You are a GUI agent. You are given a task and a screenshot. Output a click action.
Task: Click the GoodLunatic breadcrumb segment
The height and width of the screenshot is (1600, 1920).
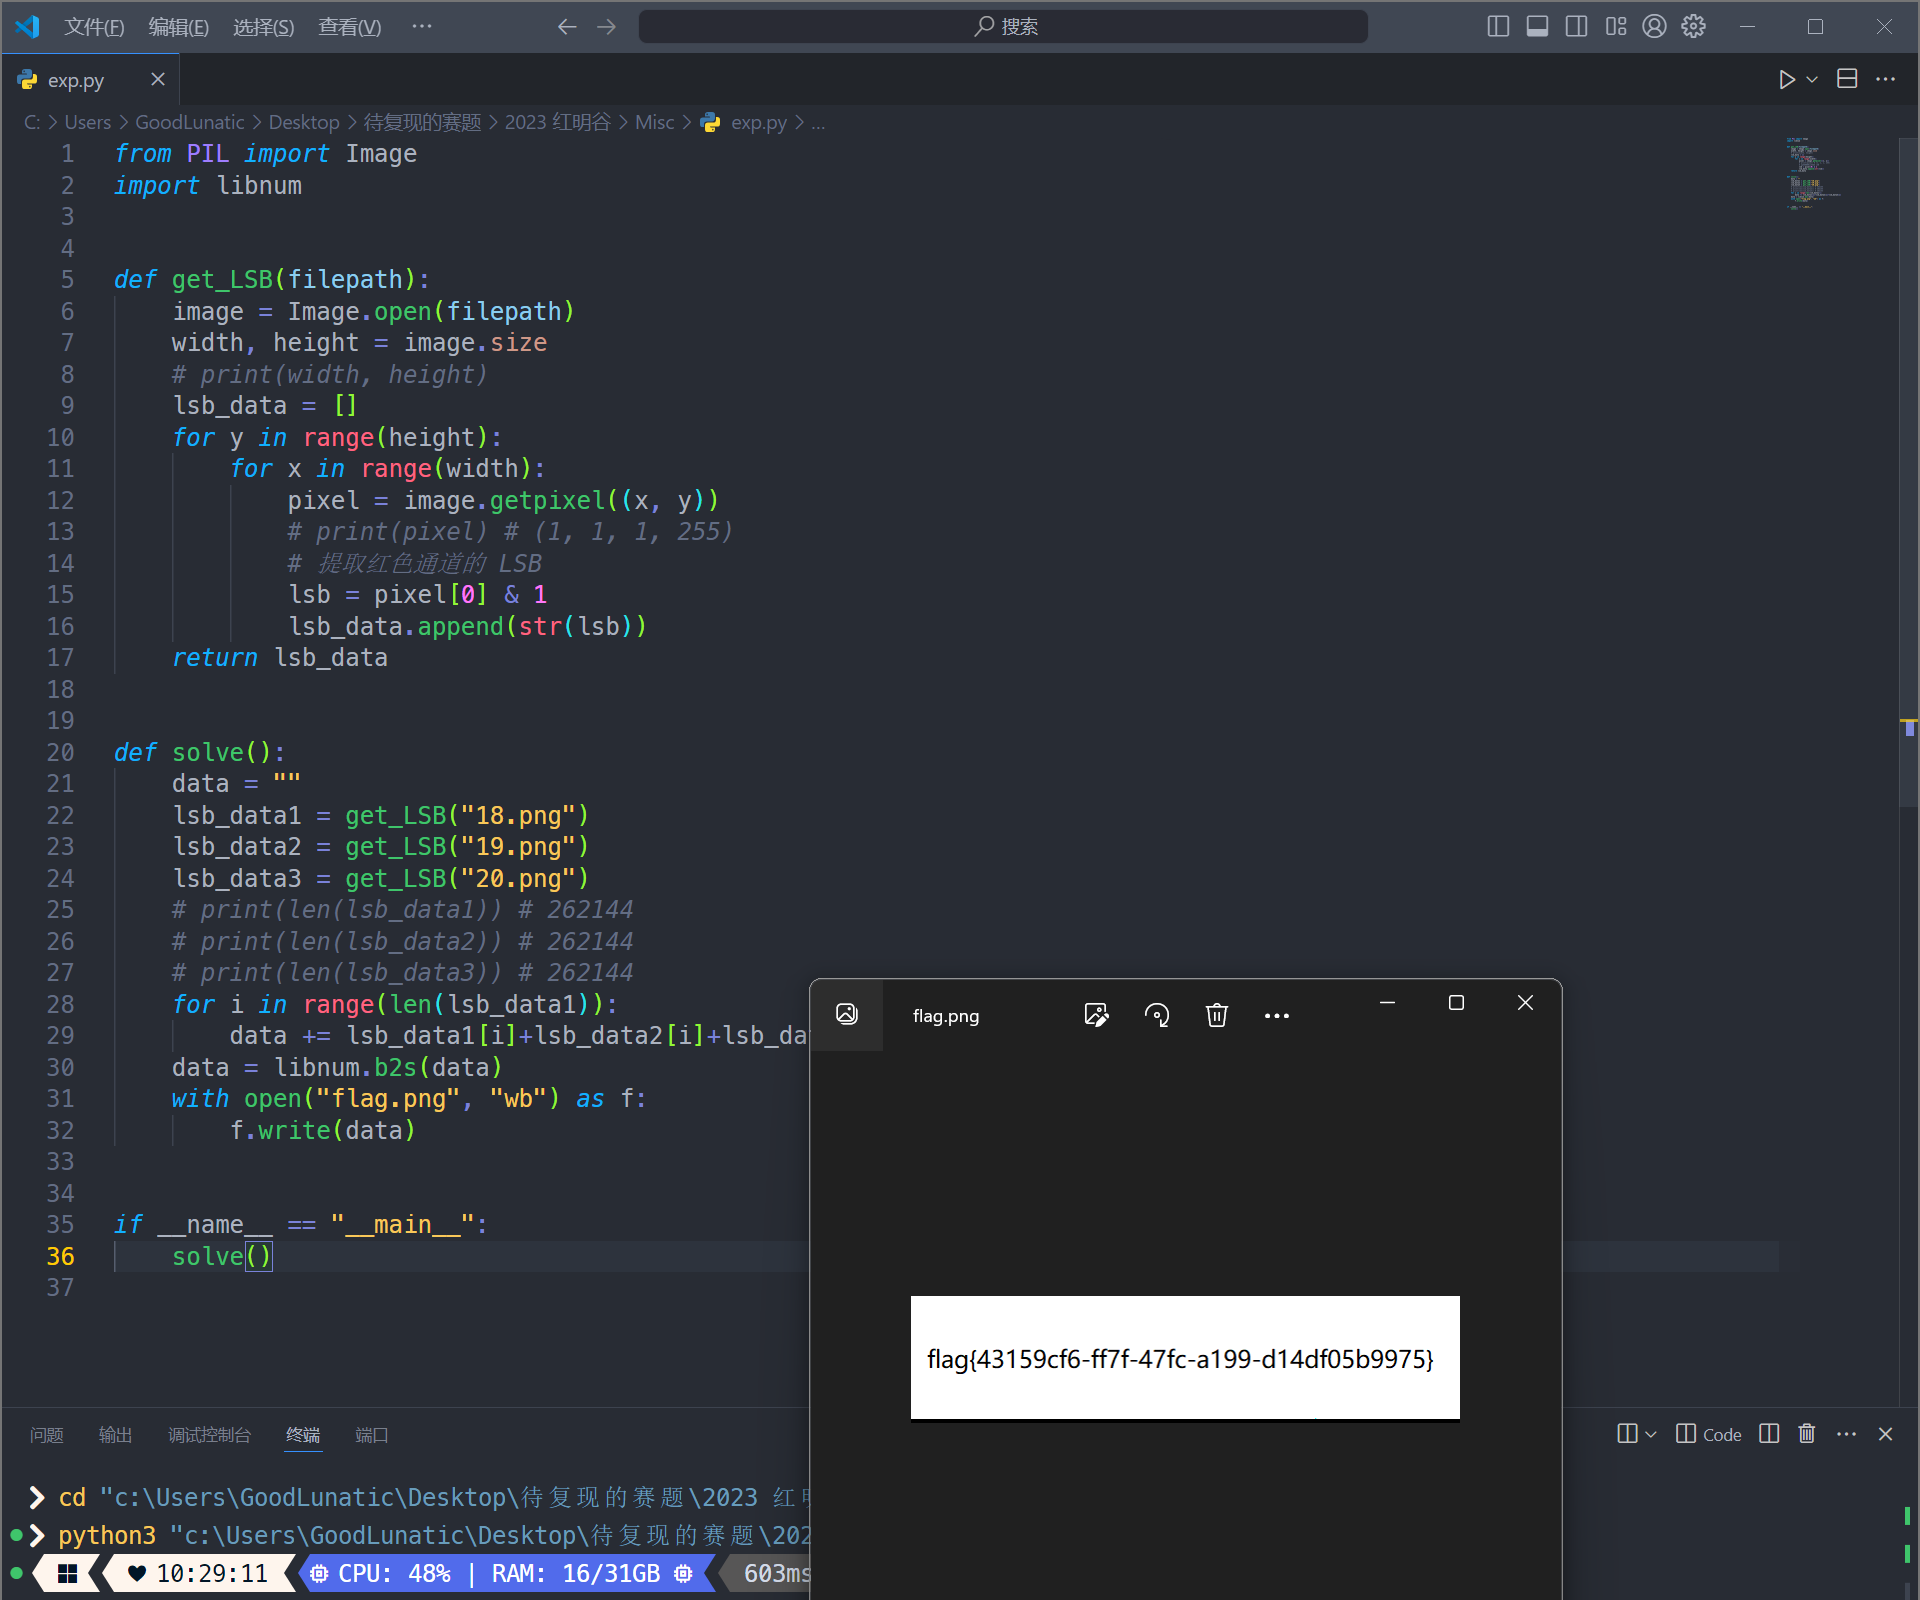point(190,122)
